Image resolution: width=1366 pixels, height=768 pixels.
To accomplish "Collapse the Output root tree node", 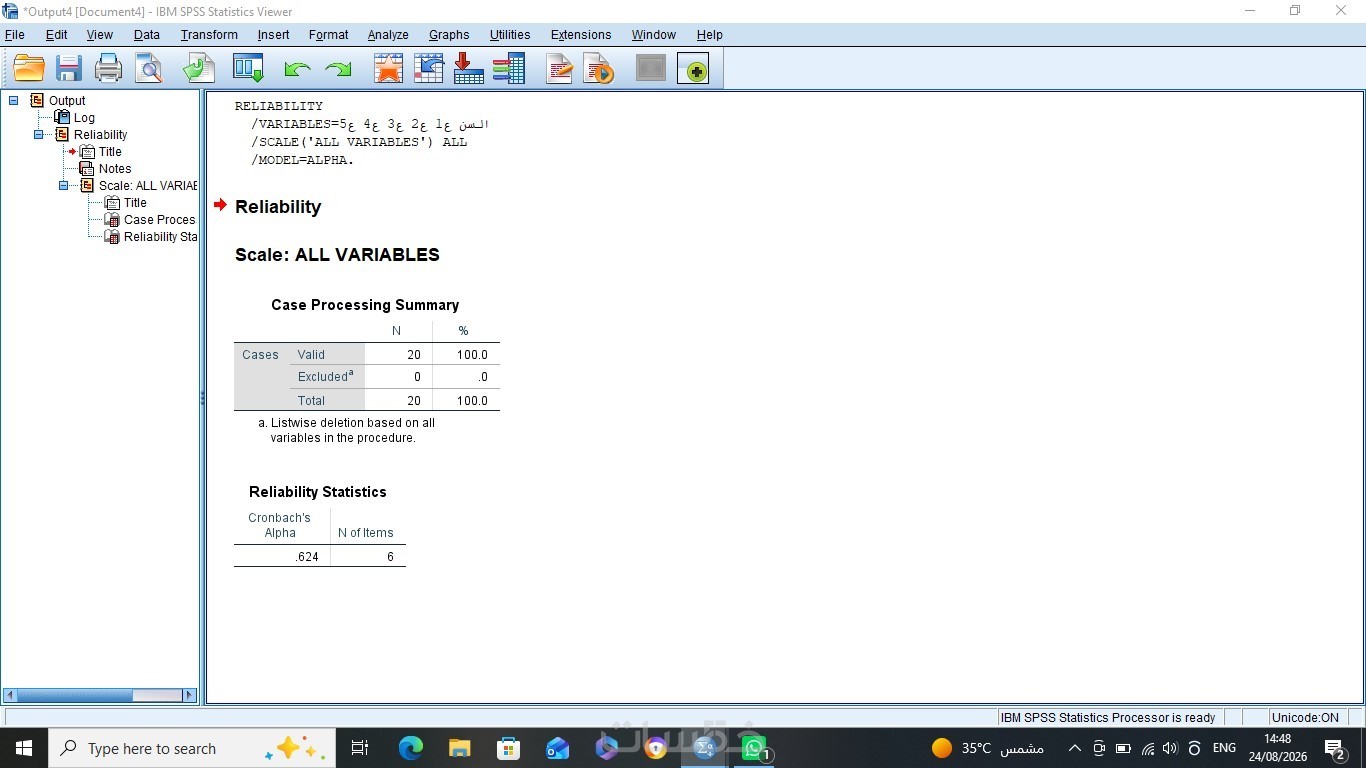I will 14,100.
